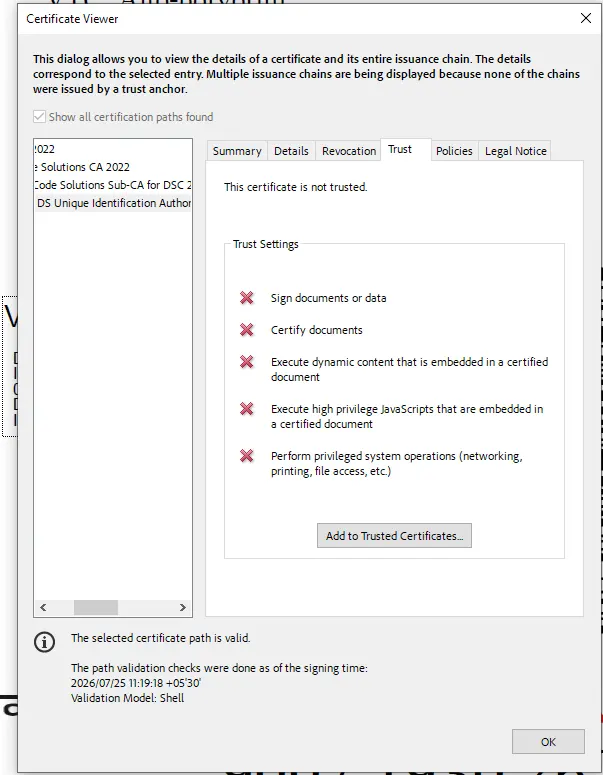Click the signing time '2026/07/25 11:19:18 +05'30'' text
This screenshot has width=603, height=775.
click(x=135, y=683)
